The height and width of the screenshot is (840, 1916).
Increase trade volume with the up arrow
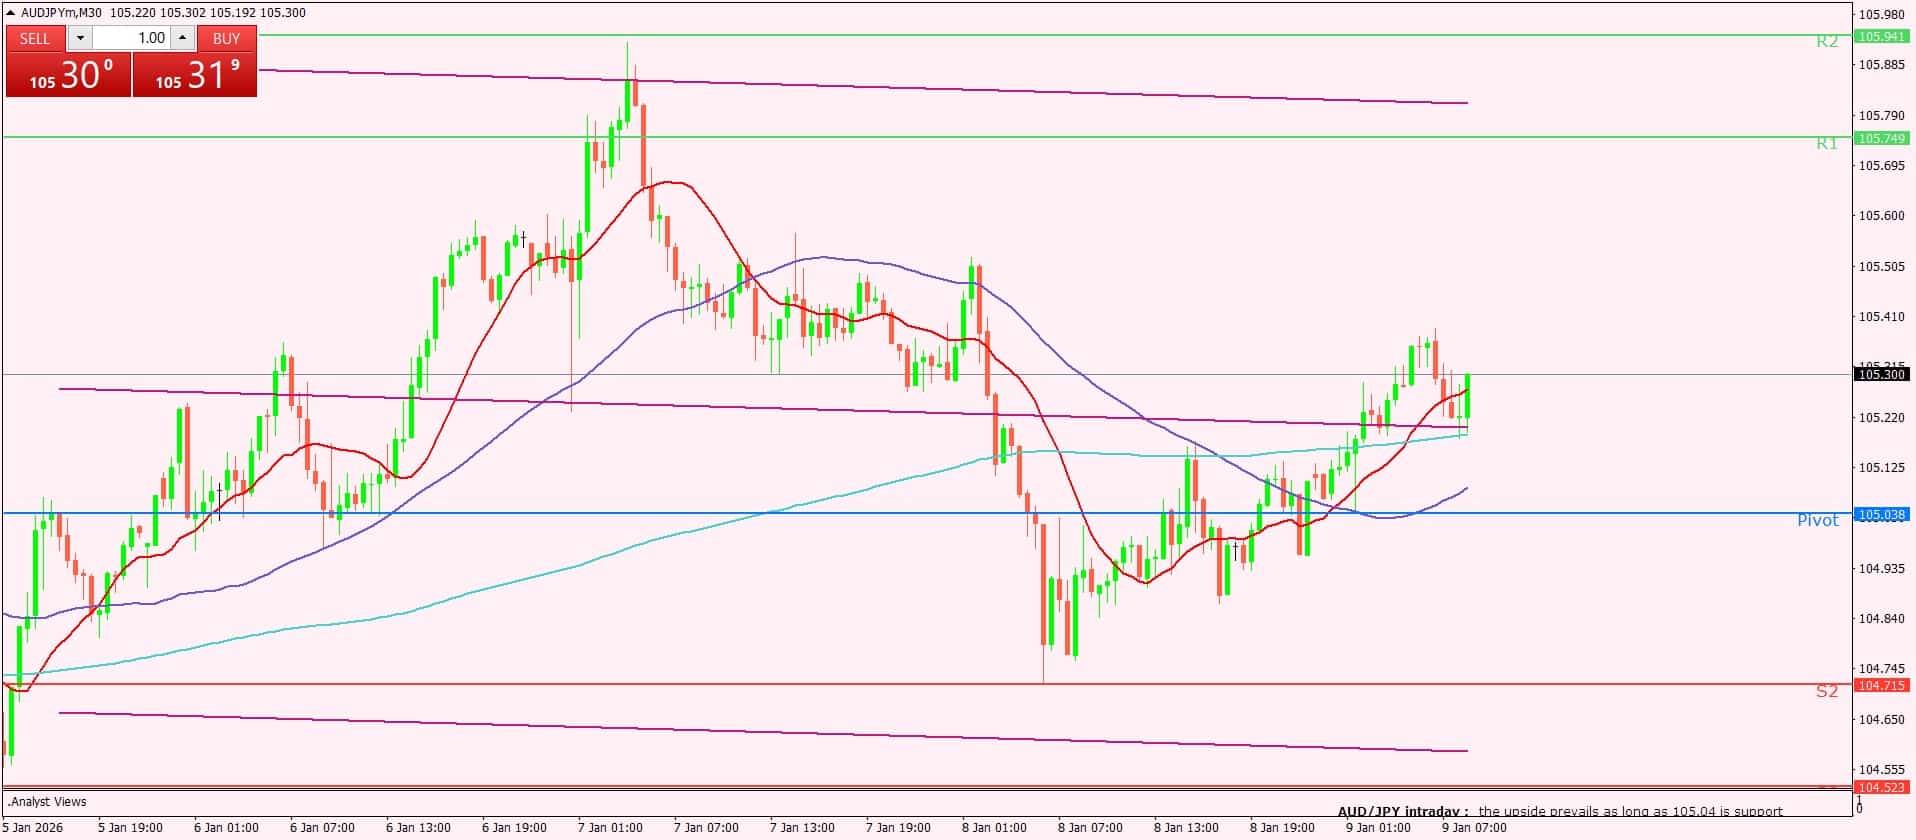(182, 38)
